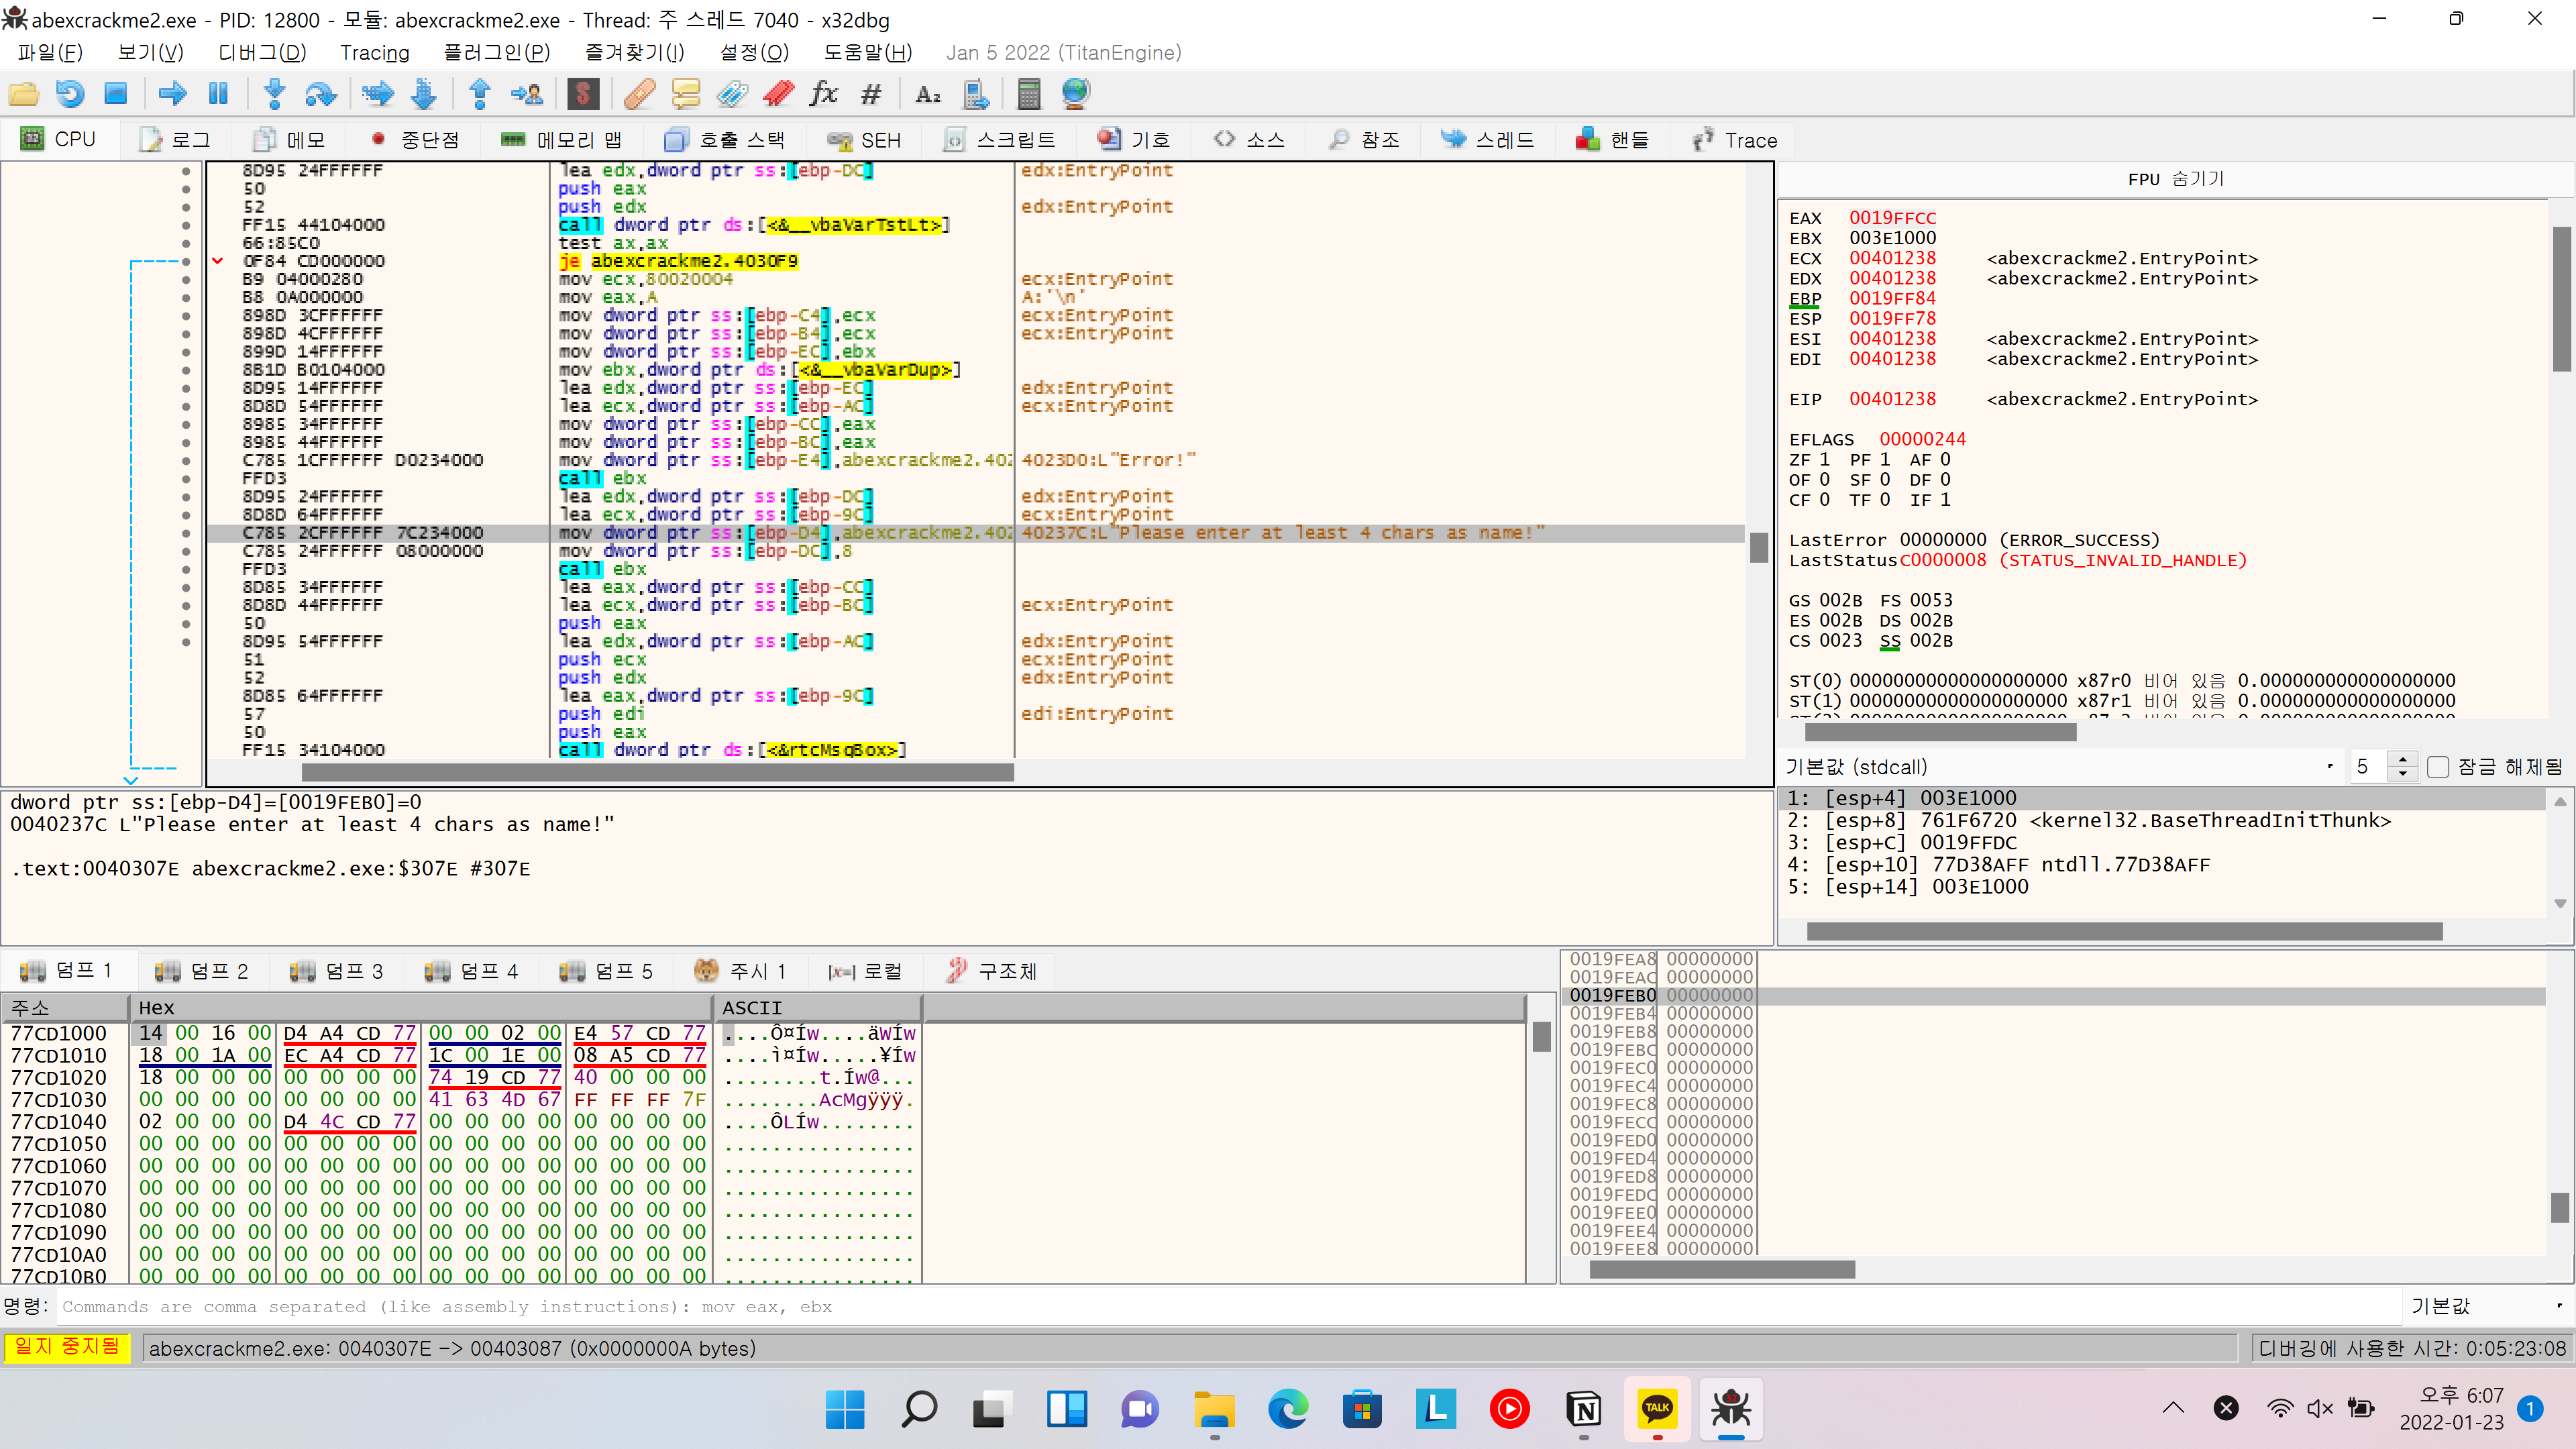The height and width of the screenshot is (1449, 2576).
Task: Open the 호출 스택 tab
Action: point(726,139)
